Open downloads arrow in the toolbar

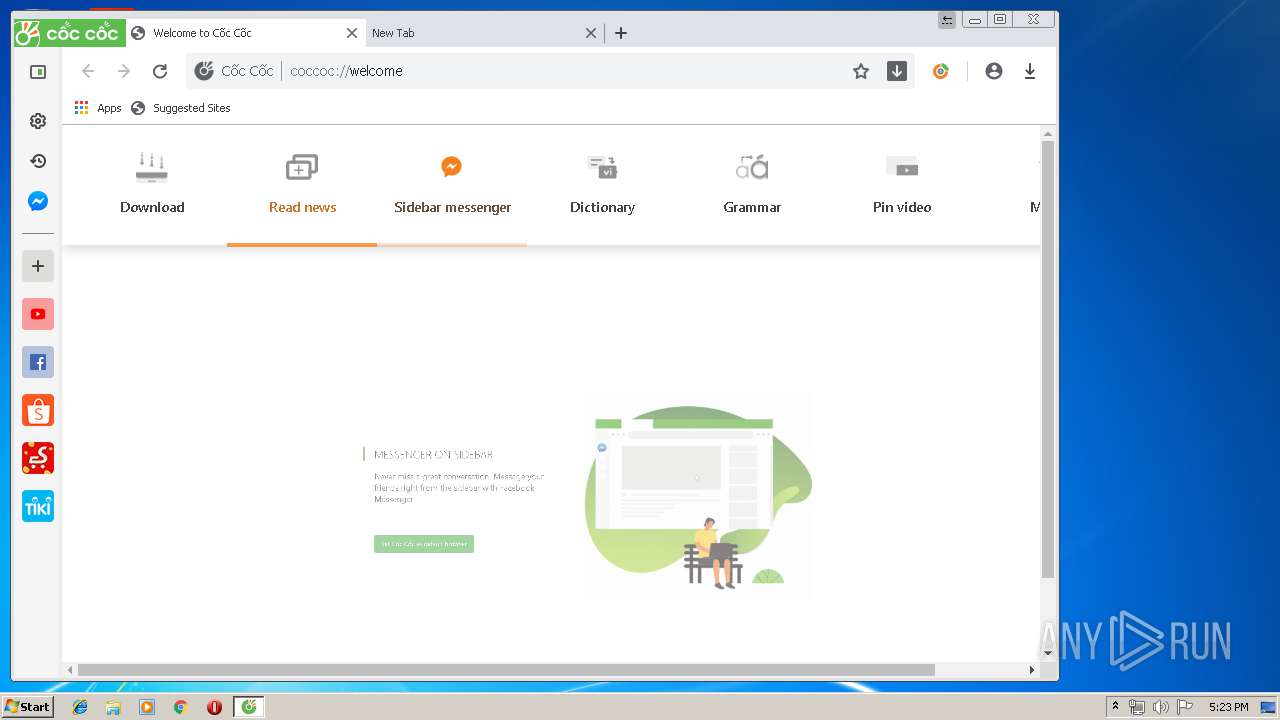click(x=1030, y=71)
